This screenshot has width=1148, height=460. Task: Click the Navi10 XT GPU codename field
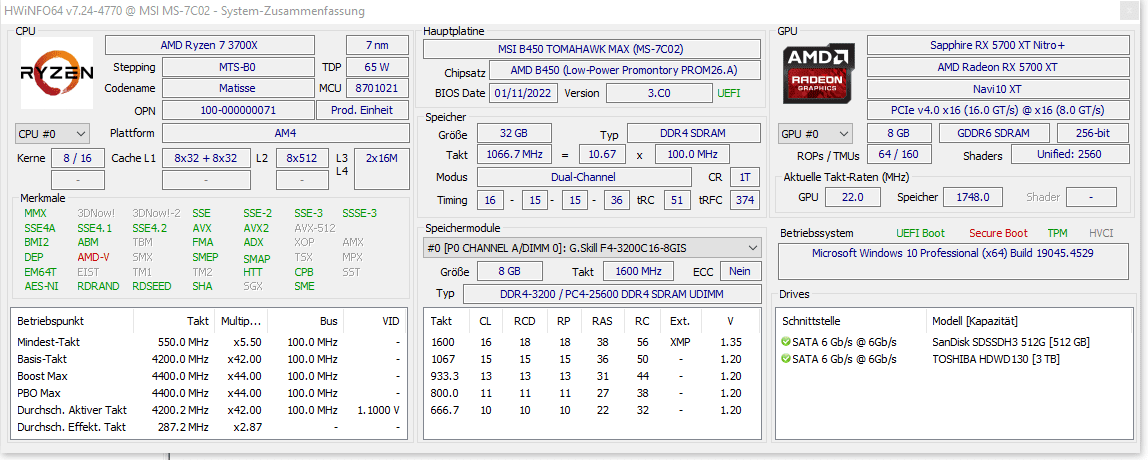(x=998, y=89)
